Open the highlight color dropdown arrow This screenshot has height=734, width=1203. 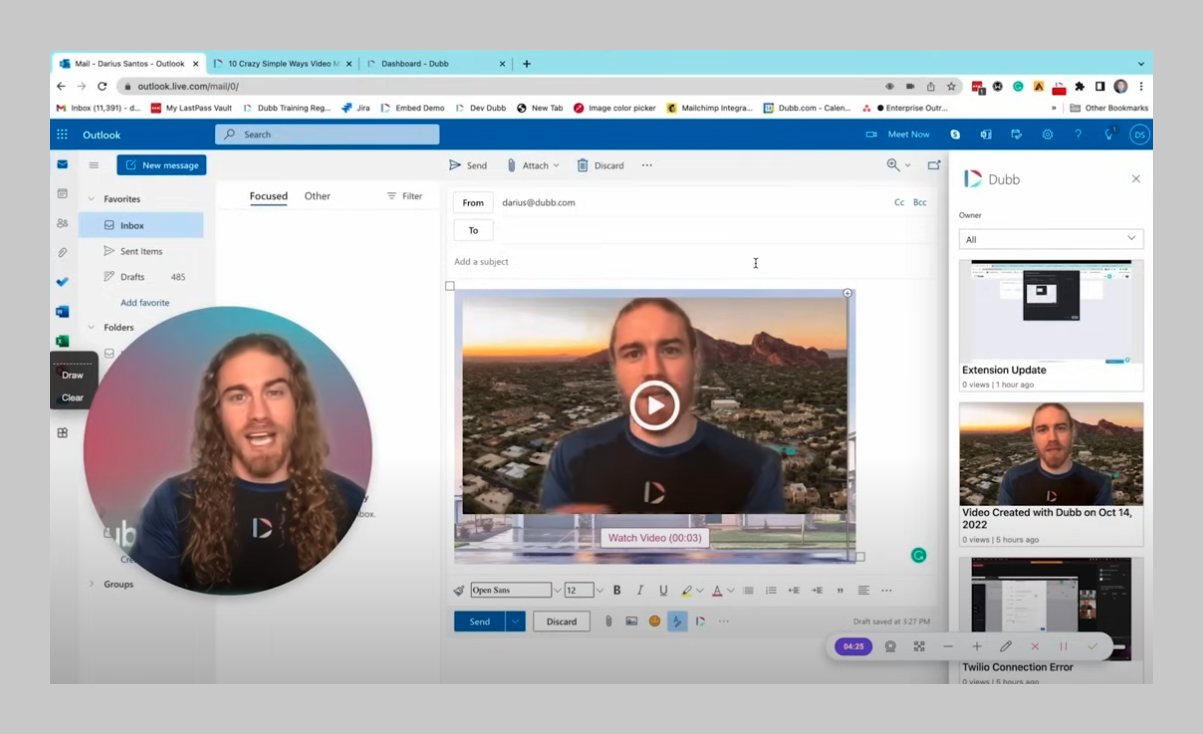tap(700, 590)
